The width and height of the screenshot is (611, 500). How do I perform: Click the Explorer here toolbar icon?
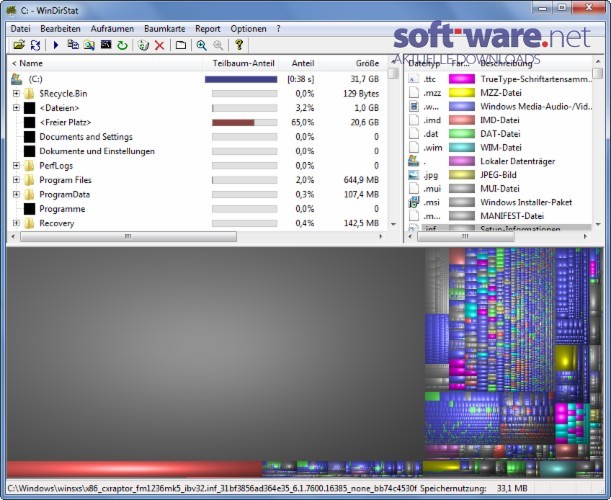click(x=89, y=45)
